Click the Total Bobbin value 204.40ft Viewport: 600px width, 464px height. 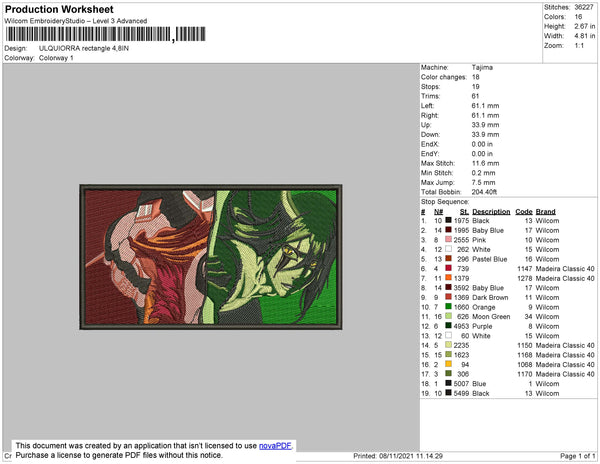tap(484, 192)
